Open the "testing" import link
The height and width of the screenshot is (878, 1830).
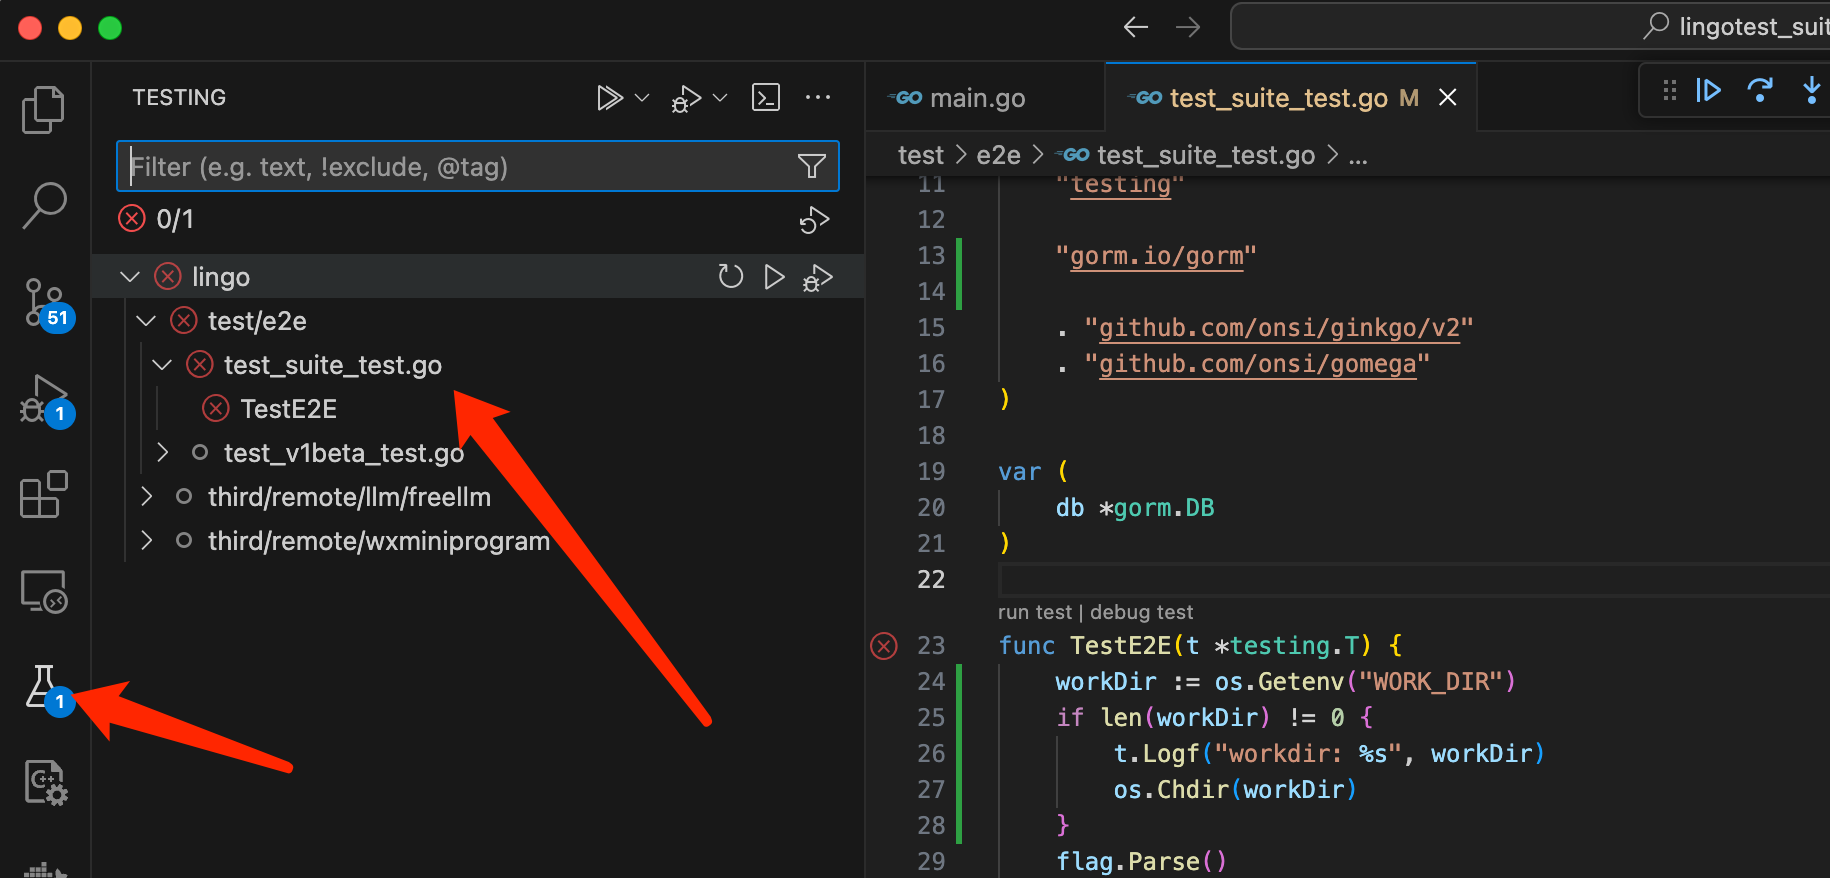[x=1120, y=185]
